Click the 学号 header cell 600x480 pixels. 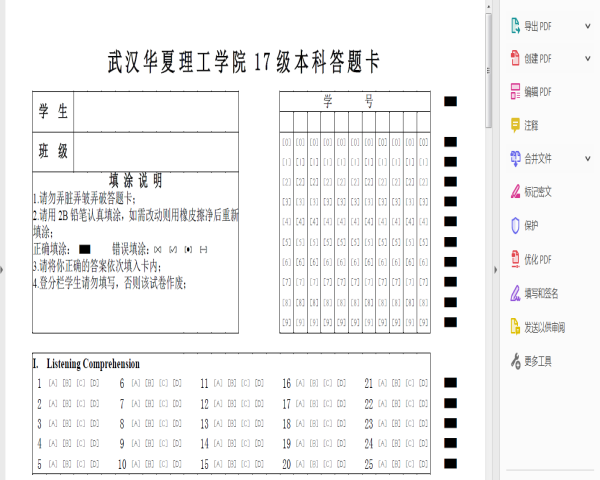tap(355, 101)
